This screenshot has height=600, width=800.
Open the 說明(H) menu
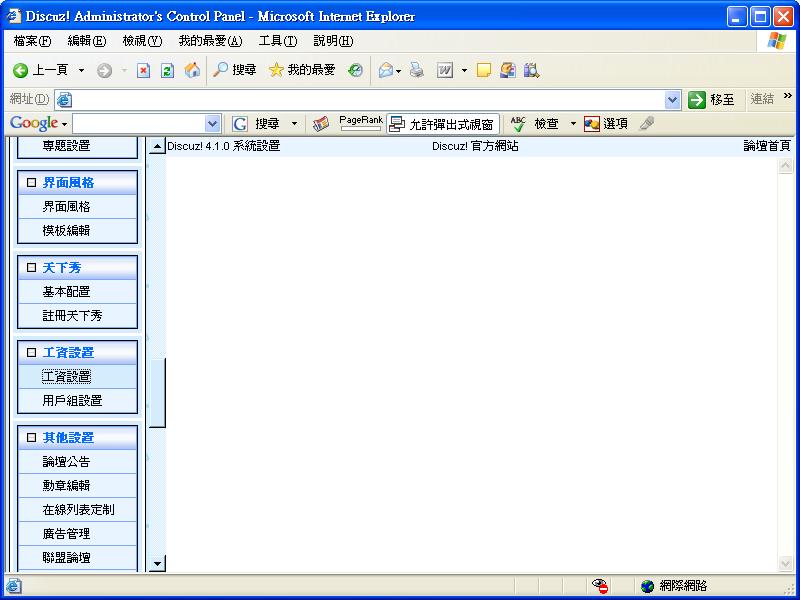[x=333, y=41]
